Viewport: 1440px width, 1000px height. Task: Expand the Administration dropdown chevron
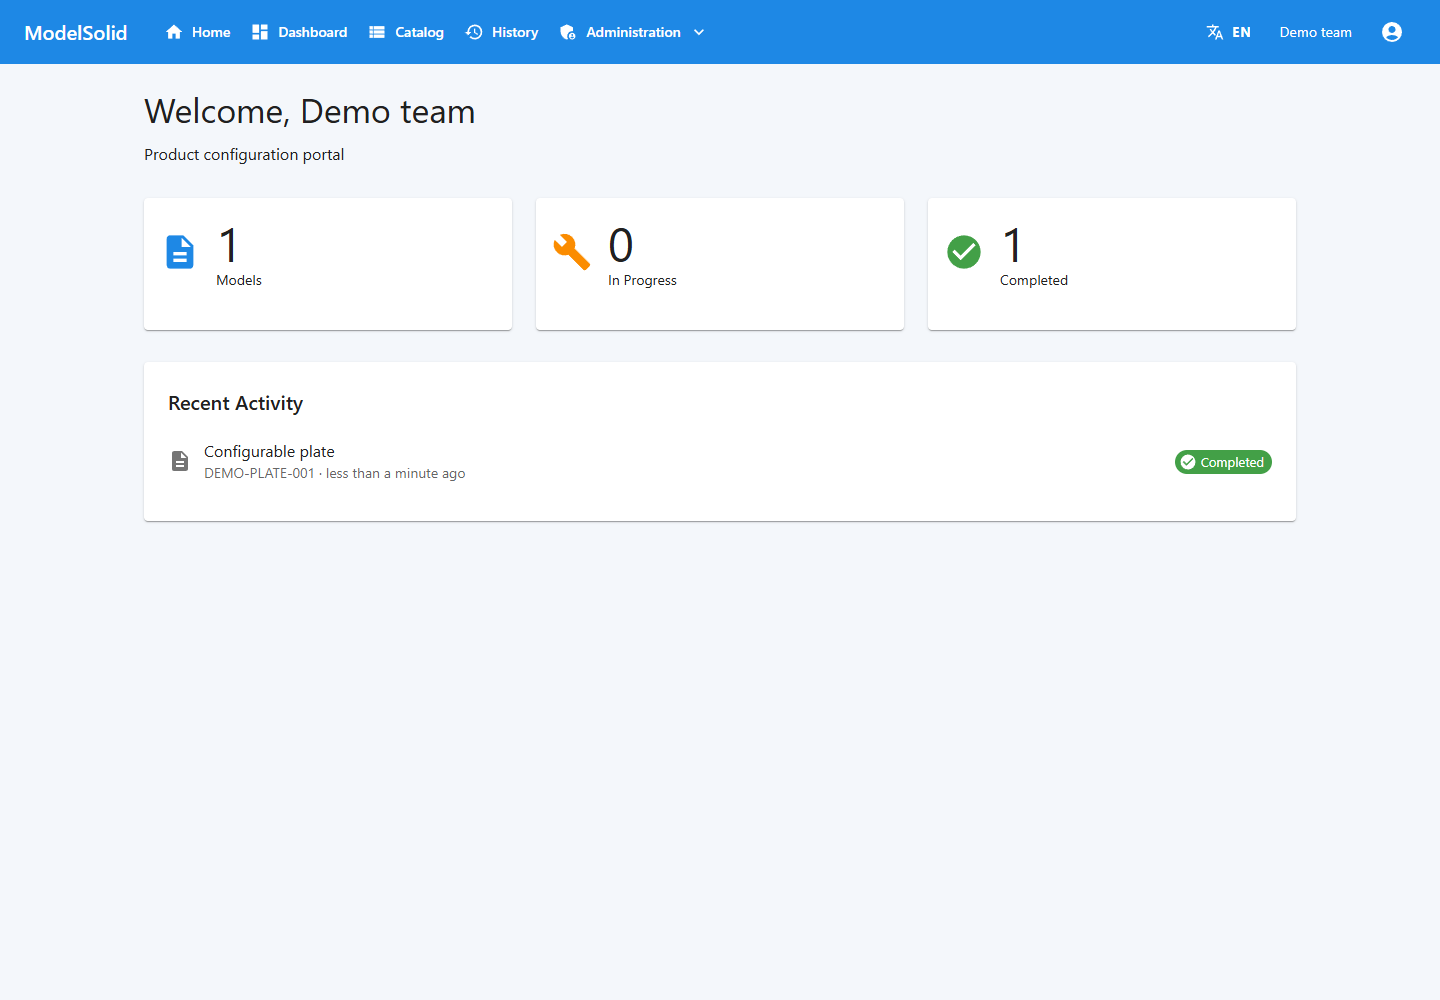pyautogui.click(x=699, y=32)
